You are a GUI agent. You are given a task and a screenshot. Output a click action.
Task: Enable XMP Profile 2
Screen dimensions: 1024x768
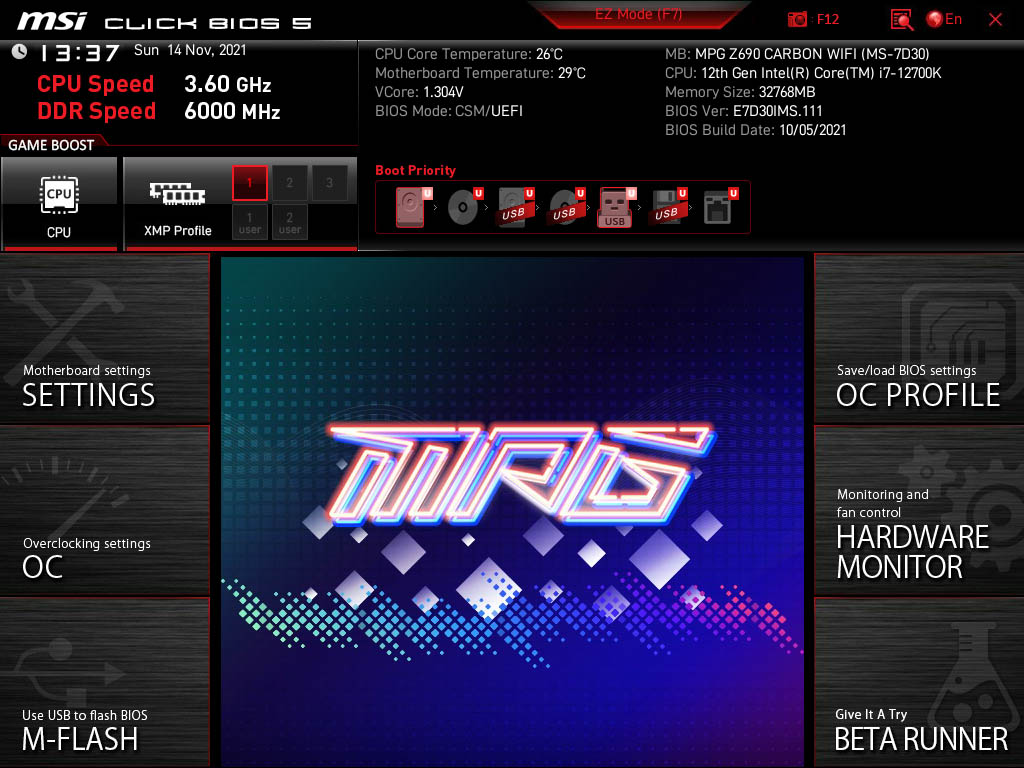point(290,183)
